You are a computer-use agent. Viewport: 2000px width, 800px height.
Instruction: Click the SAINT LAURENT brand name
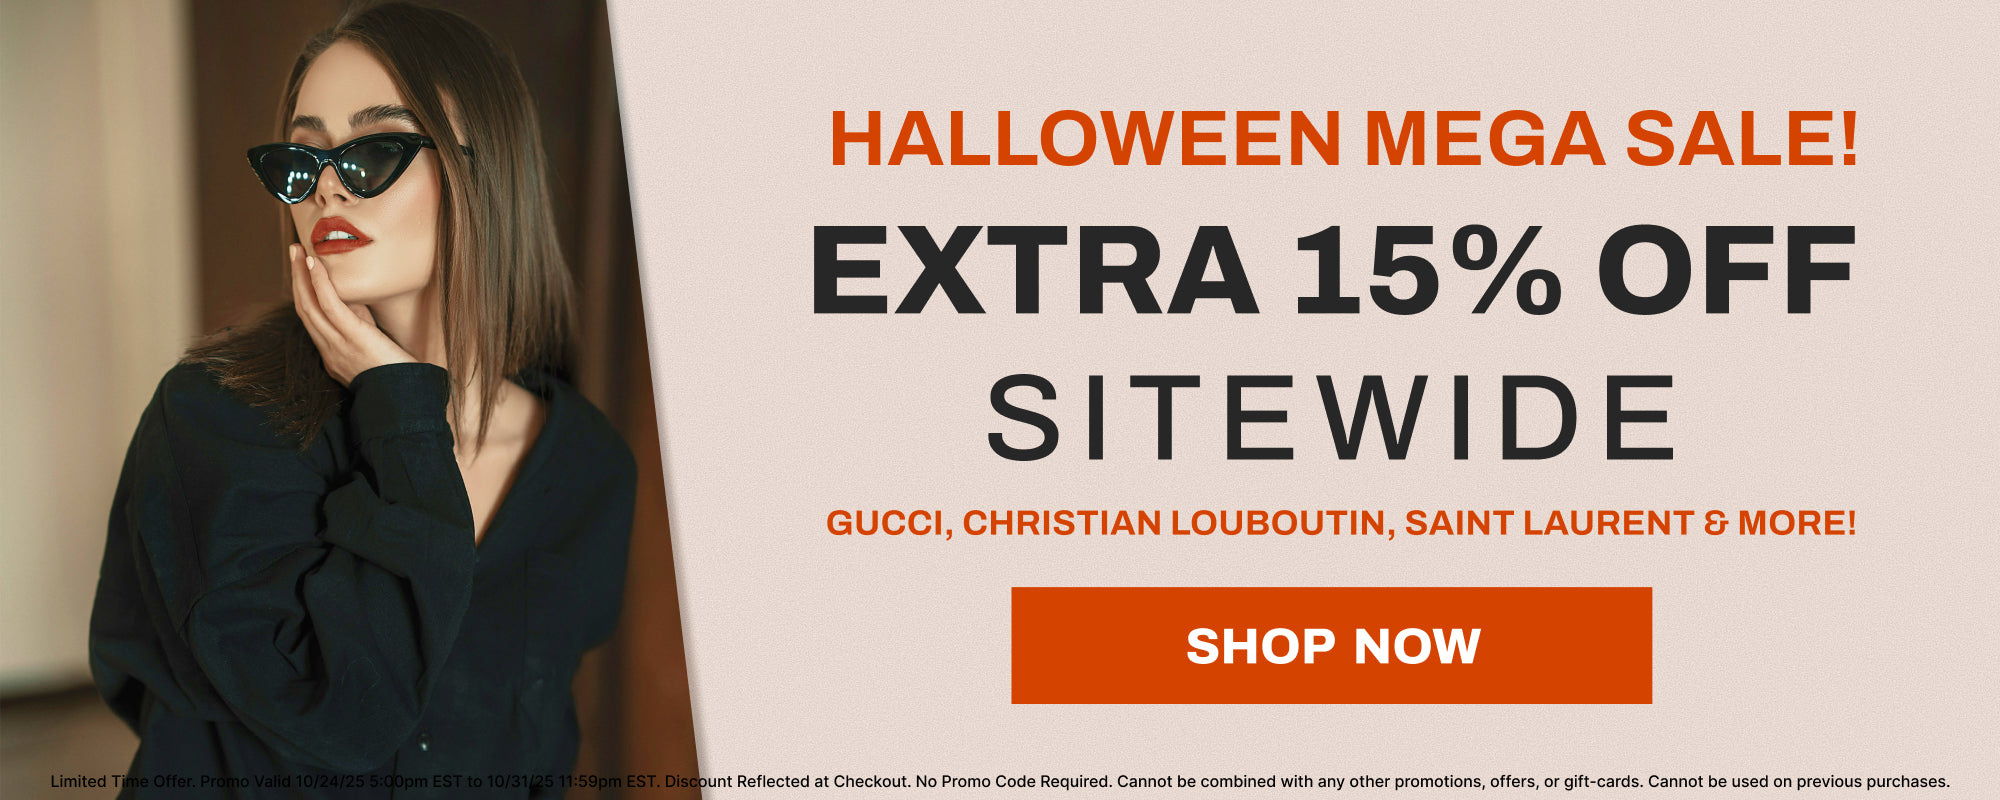(x=1548, y=523)
